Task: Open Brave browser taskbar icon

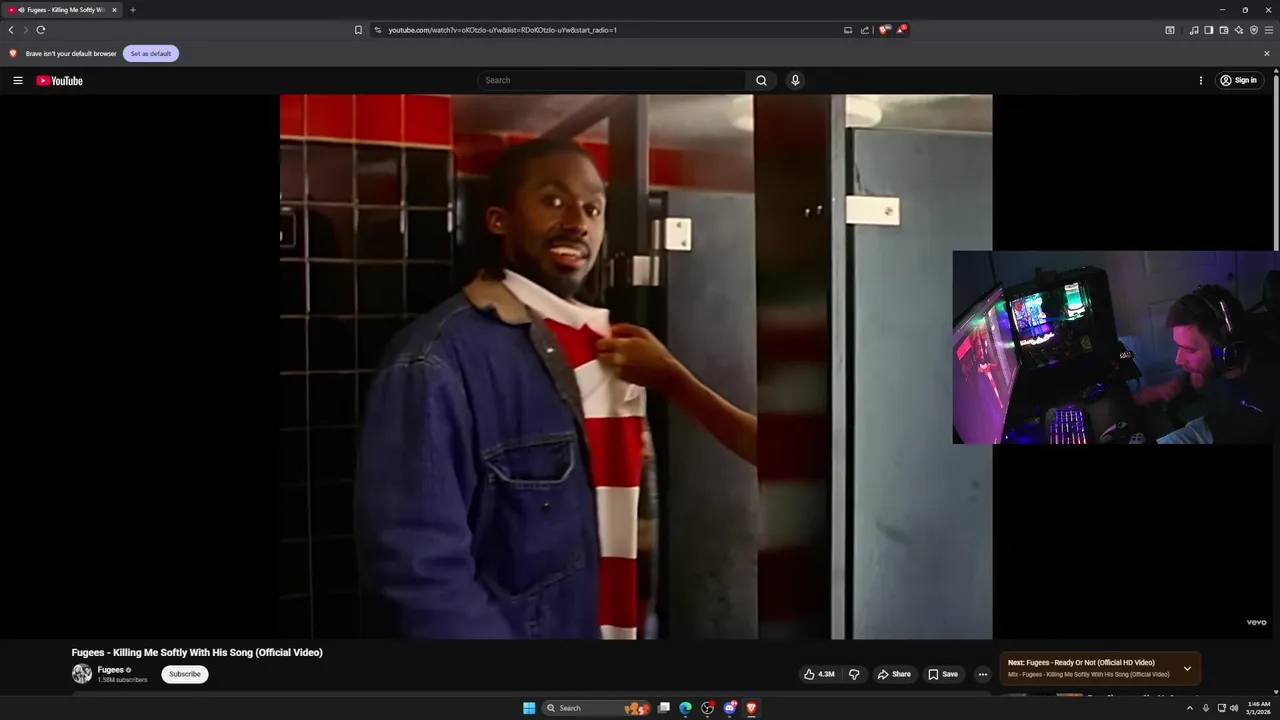Action: (x=751, y=708)
